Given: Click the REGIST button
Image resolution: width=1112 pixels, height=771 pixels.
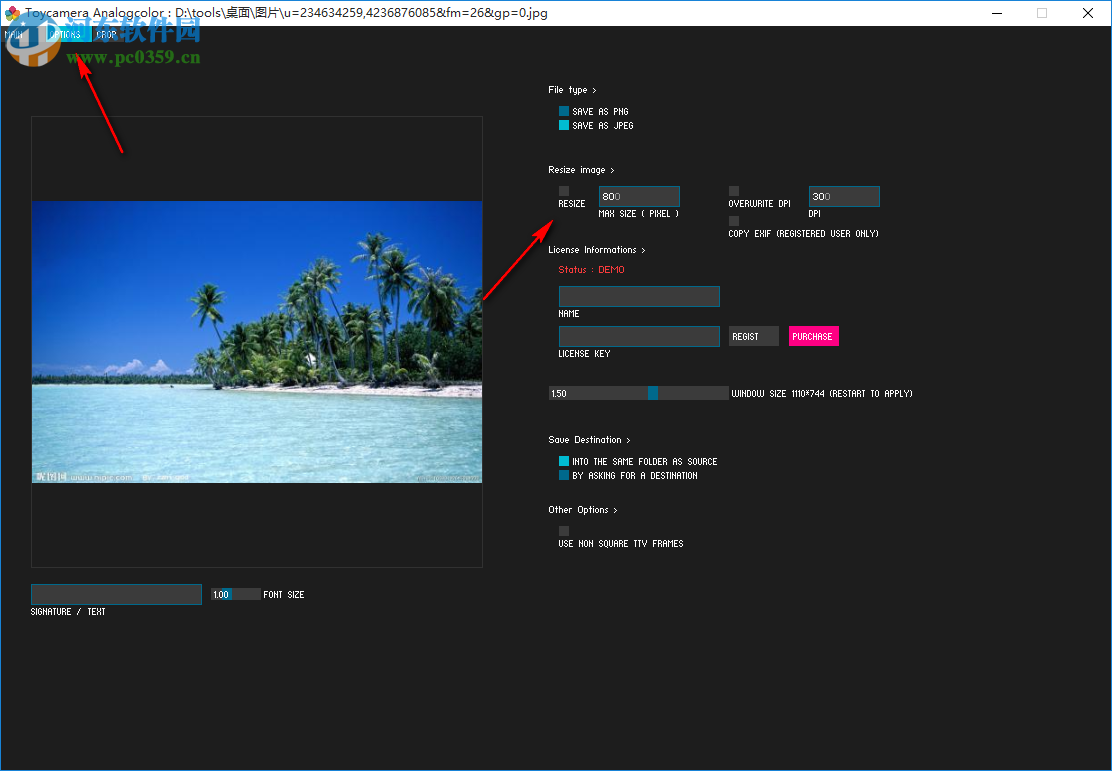Looking at the screenshot, I should 754,336.
